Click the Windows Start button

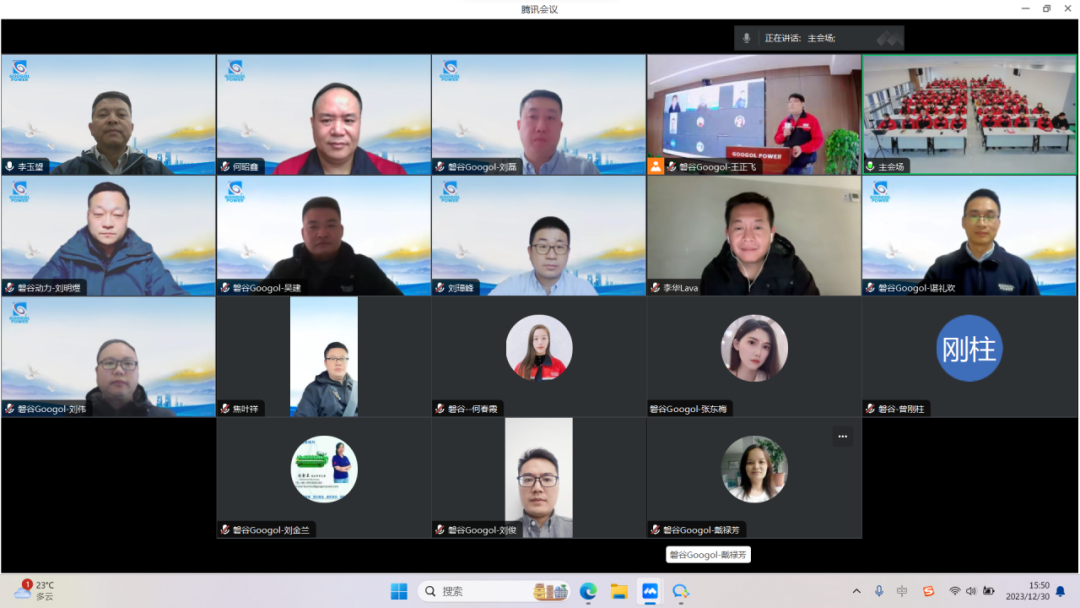coord(399,591)
